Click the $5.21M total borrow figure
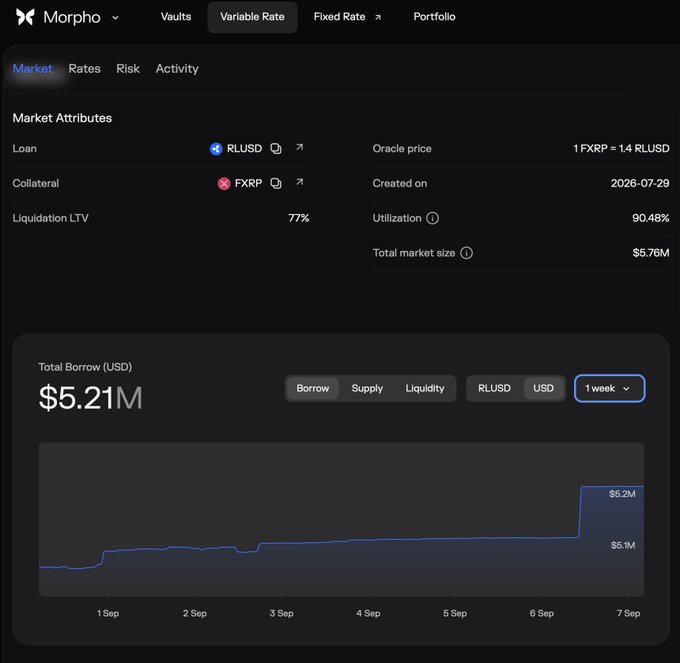 pyautogui.click(x=91, y=398)
